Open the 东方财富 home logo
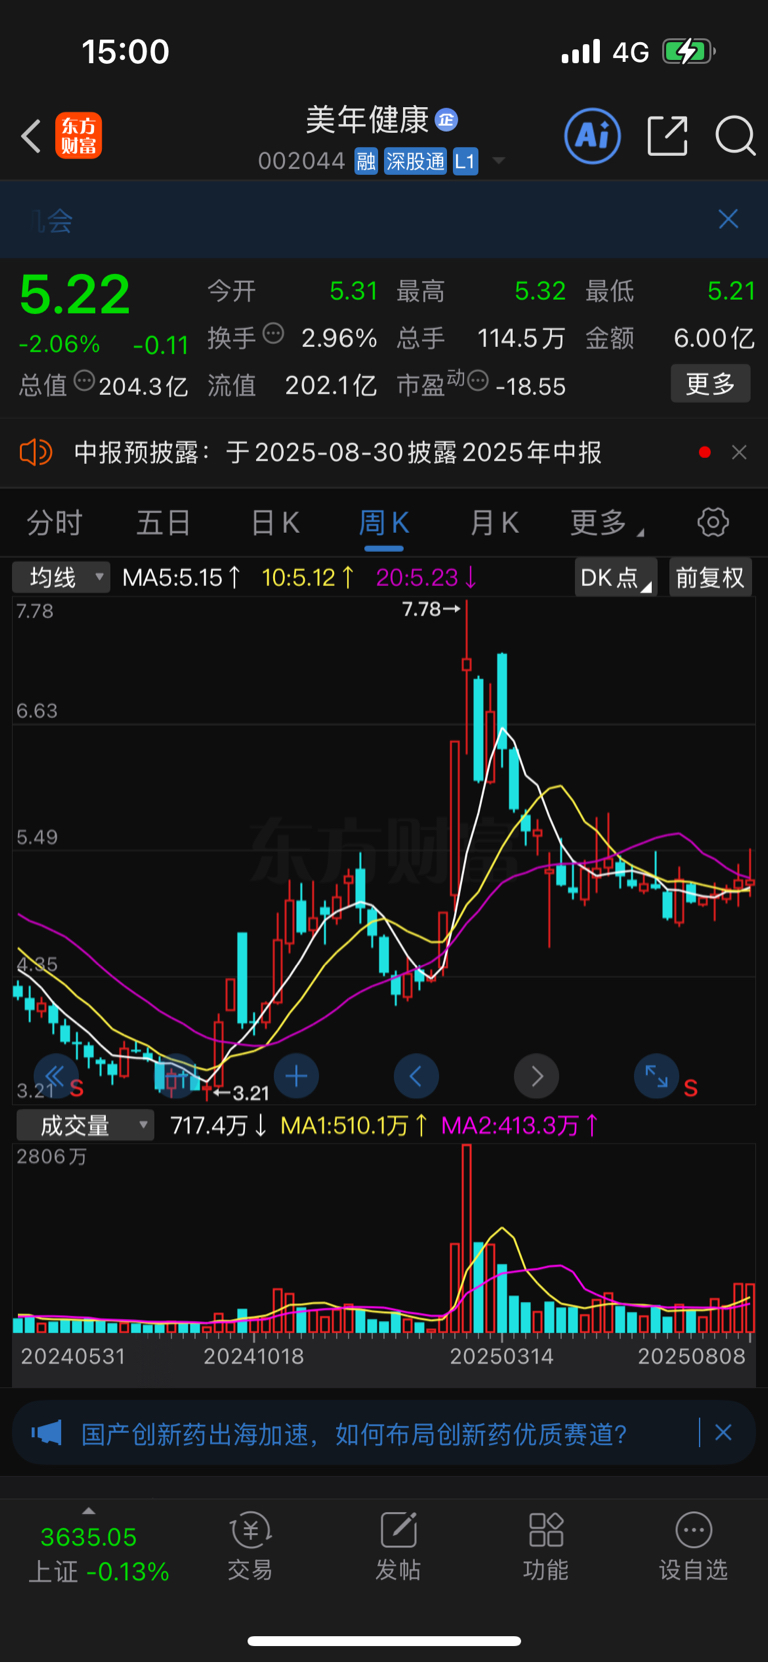 pyautogui.click(x=78, y=136)
